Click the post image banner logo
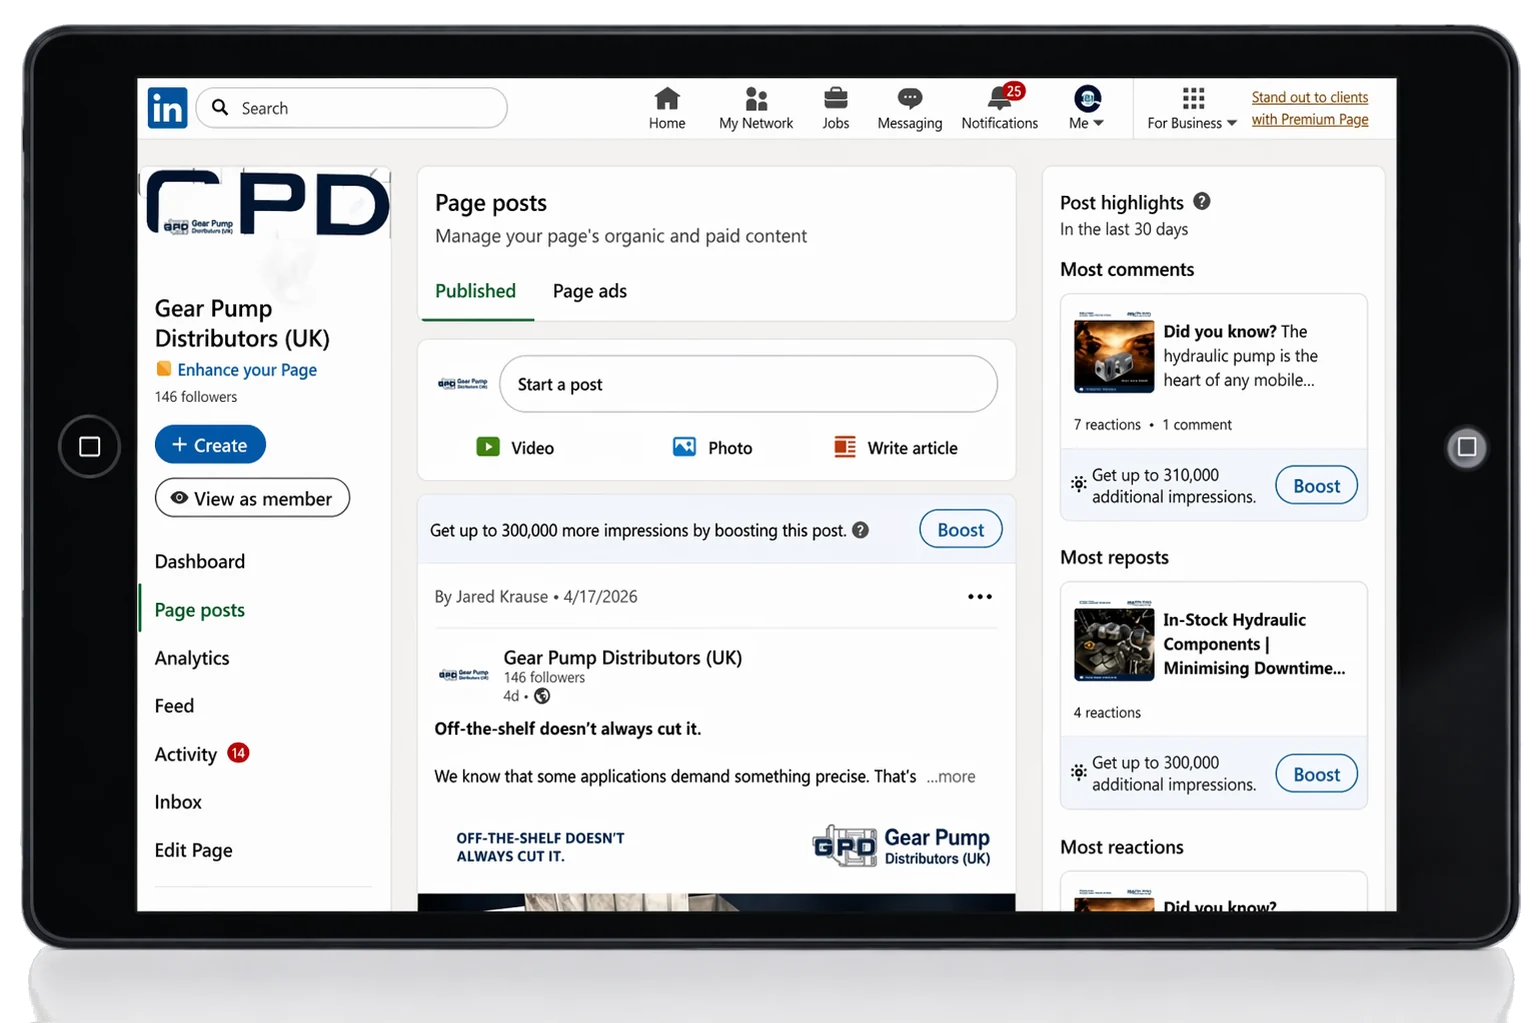The image size is (1537, 1023). tap(901, 846)
